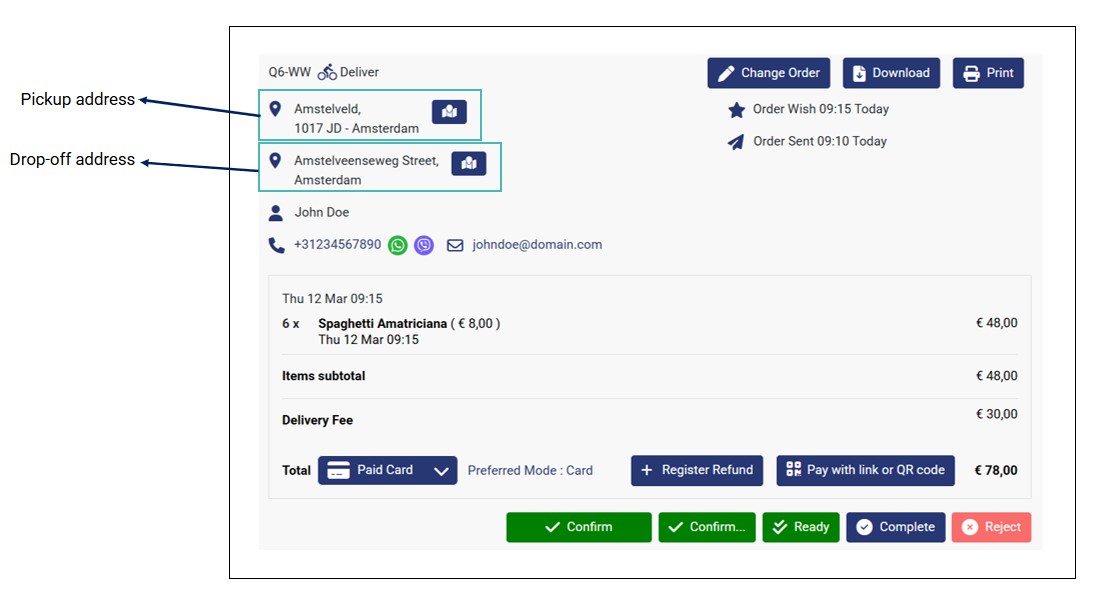Click the Order Wish star icon
Image resolution: width=1093 pixels, height=600 pixels.
coord(737,110)
